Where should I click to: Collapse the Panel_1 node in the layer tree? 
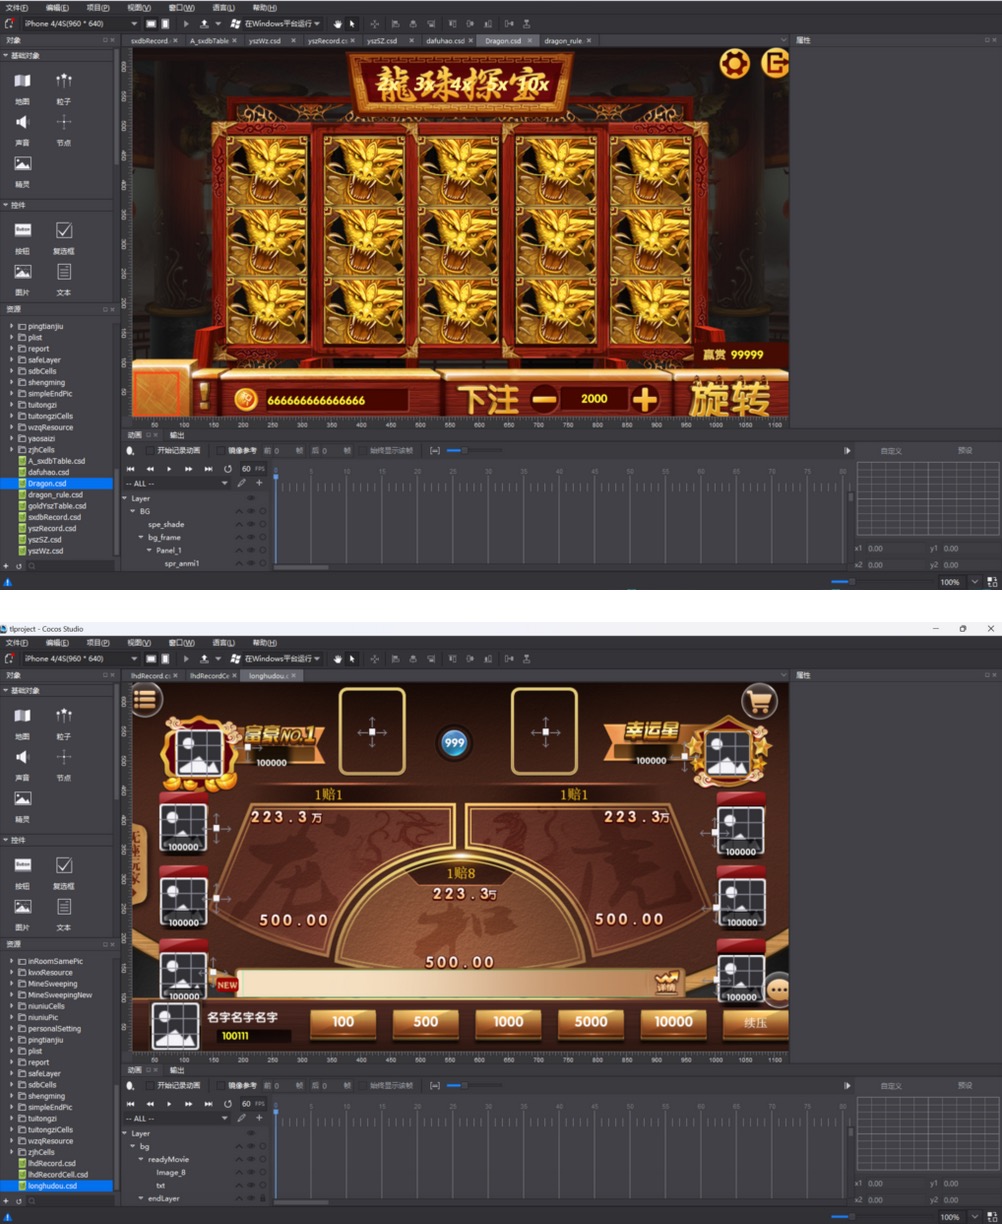pyautogui.click(x=150, y=550)
